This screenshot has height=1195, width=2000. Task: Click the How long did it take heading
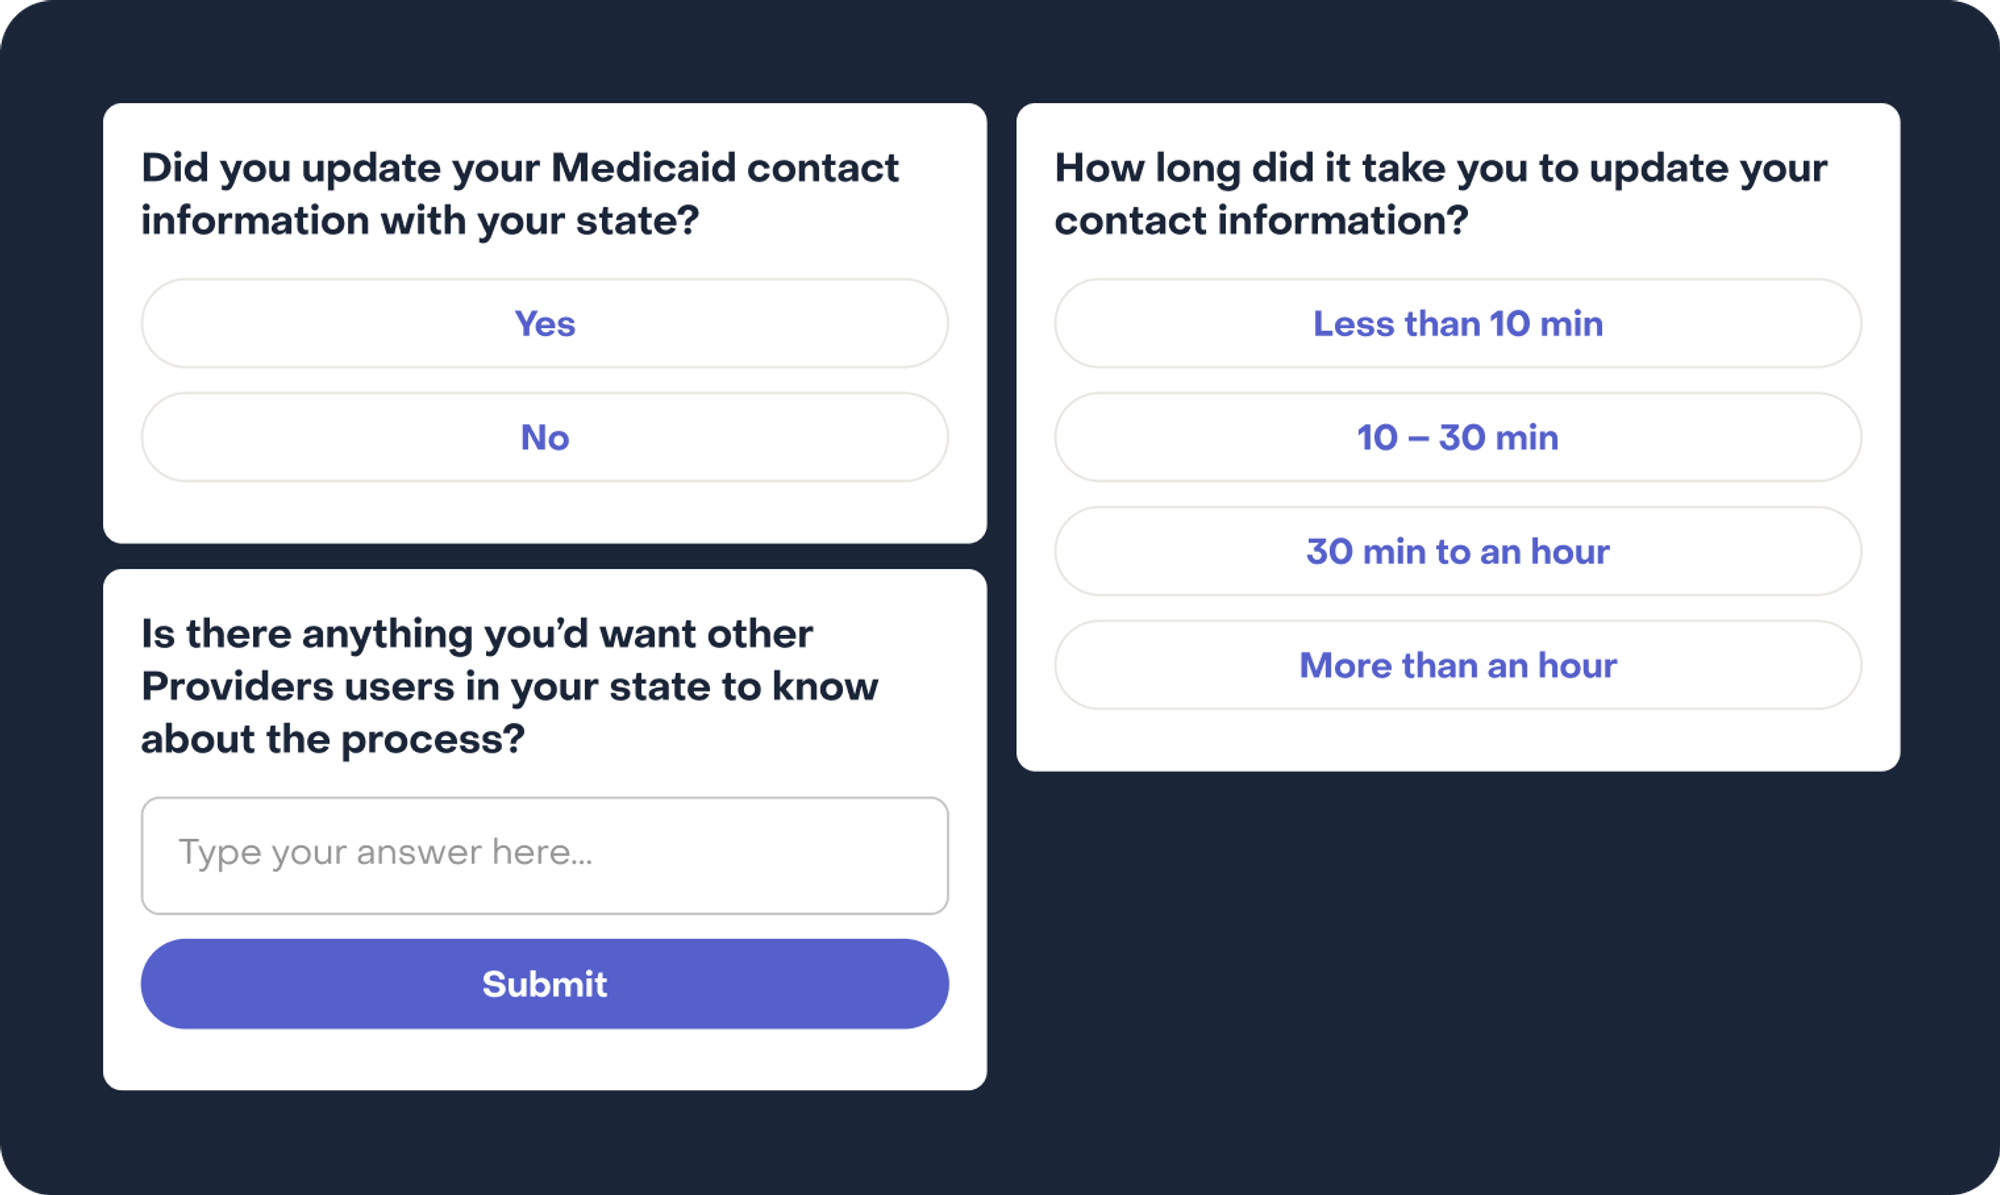tap(1440, 193)
